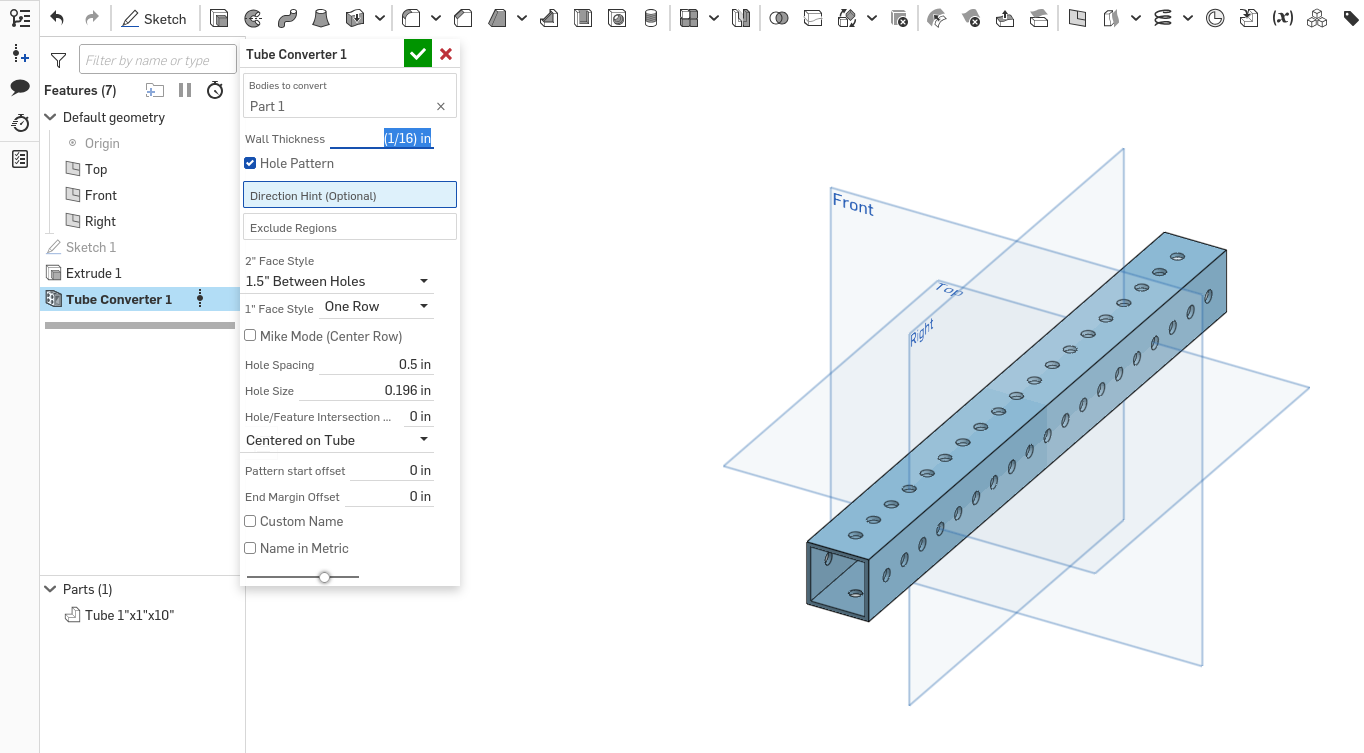Click the Undo arrow
The width and height of the screenshot is (1364, 753).
click(x=57, y=18)
